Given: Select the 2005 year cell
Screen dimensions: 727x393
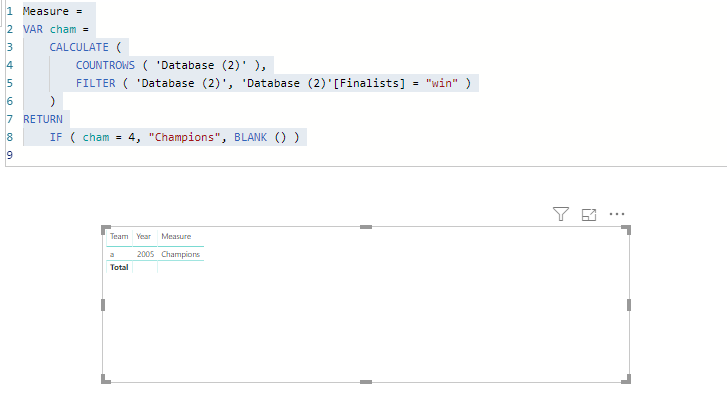Looking at the screenshot, I should [146, 254].
